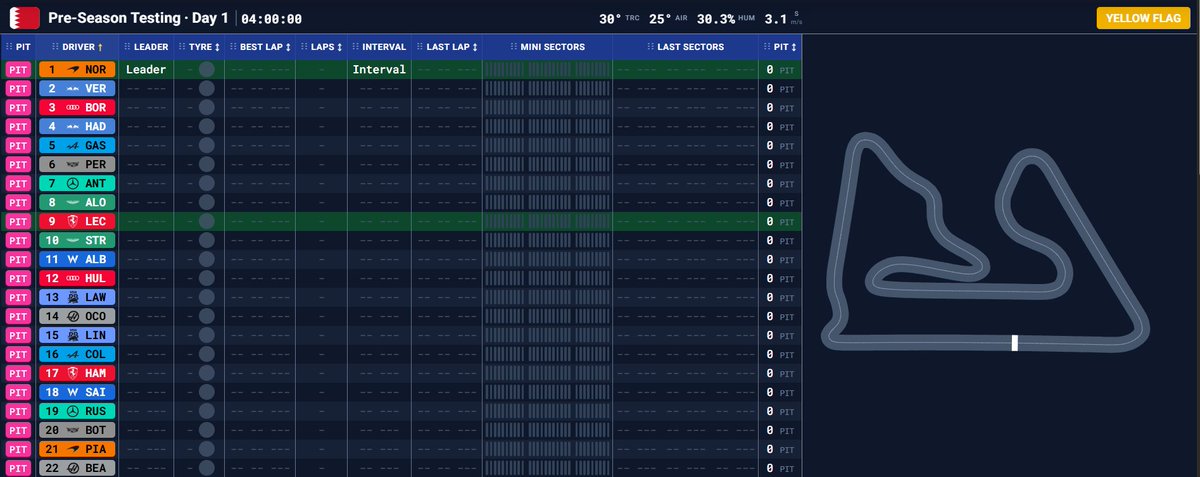
Task: Sort by right-side PIT column header
Action: coord(779,46)
